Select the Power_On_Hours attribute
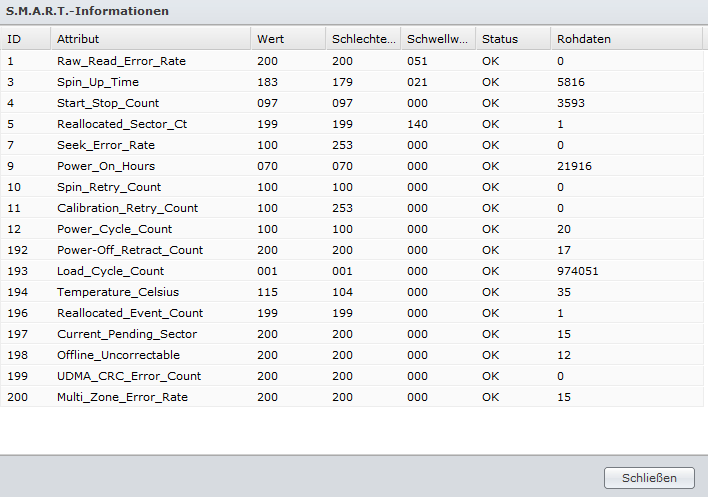Screen dimensions: 708x497 pyautogui.click(x=106, y=166)
